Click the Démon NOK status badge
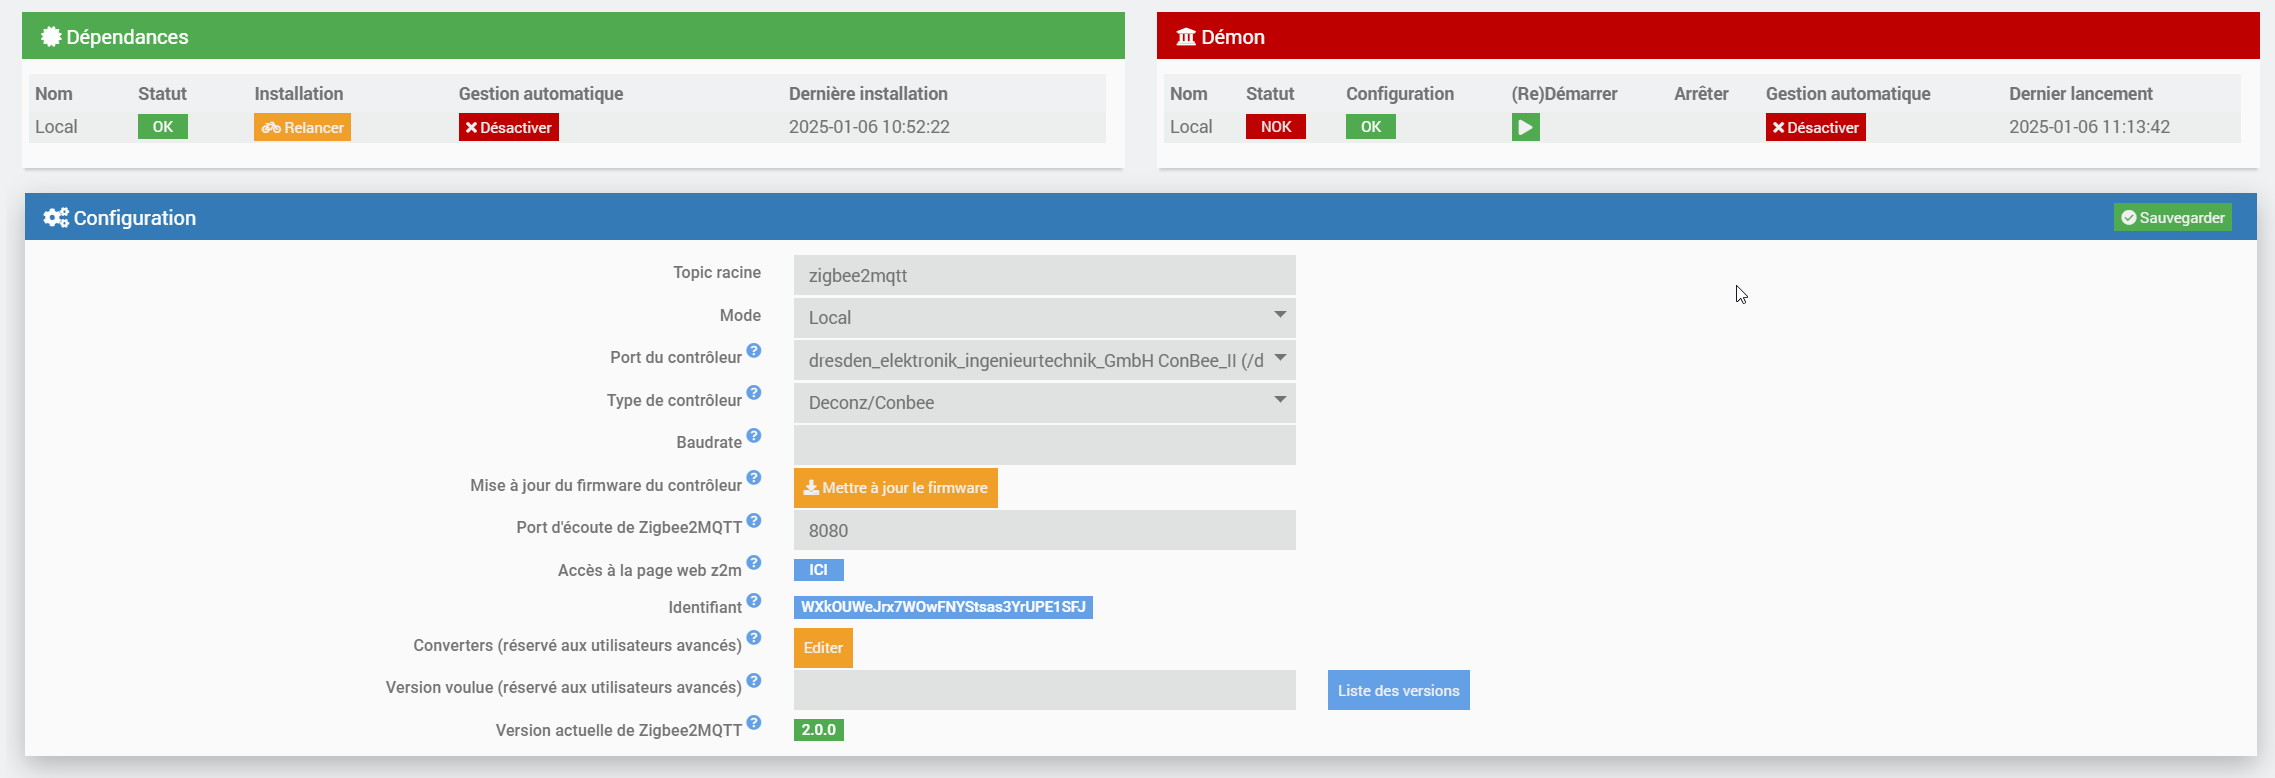The image size is (2275, 778). 1276,127
